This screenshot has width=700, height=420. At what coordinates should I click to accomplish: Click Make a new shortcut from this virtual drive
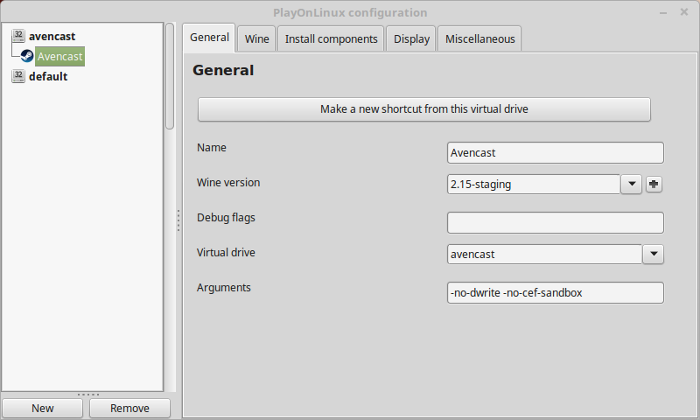424,109
